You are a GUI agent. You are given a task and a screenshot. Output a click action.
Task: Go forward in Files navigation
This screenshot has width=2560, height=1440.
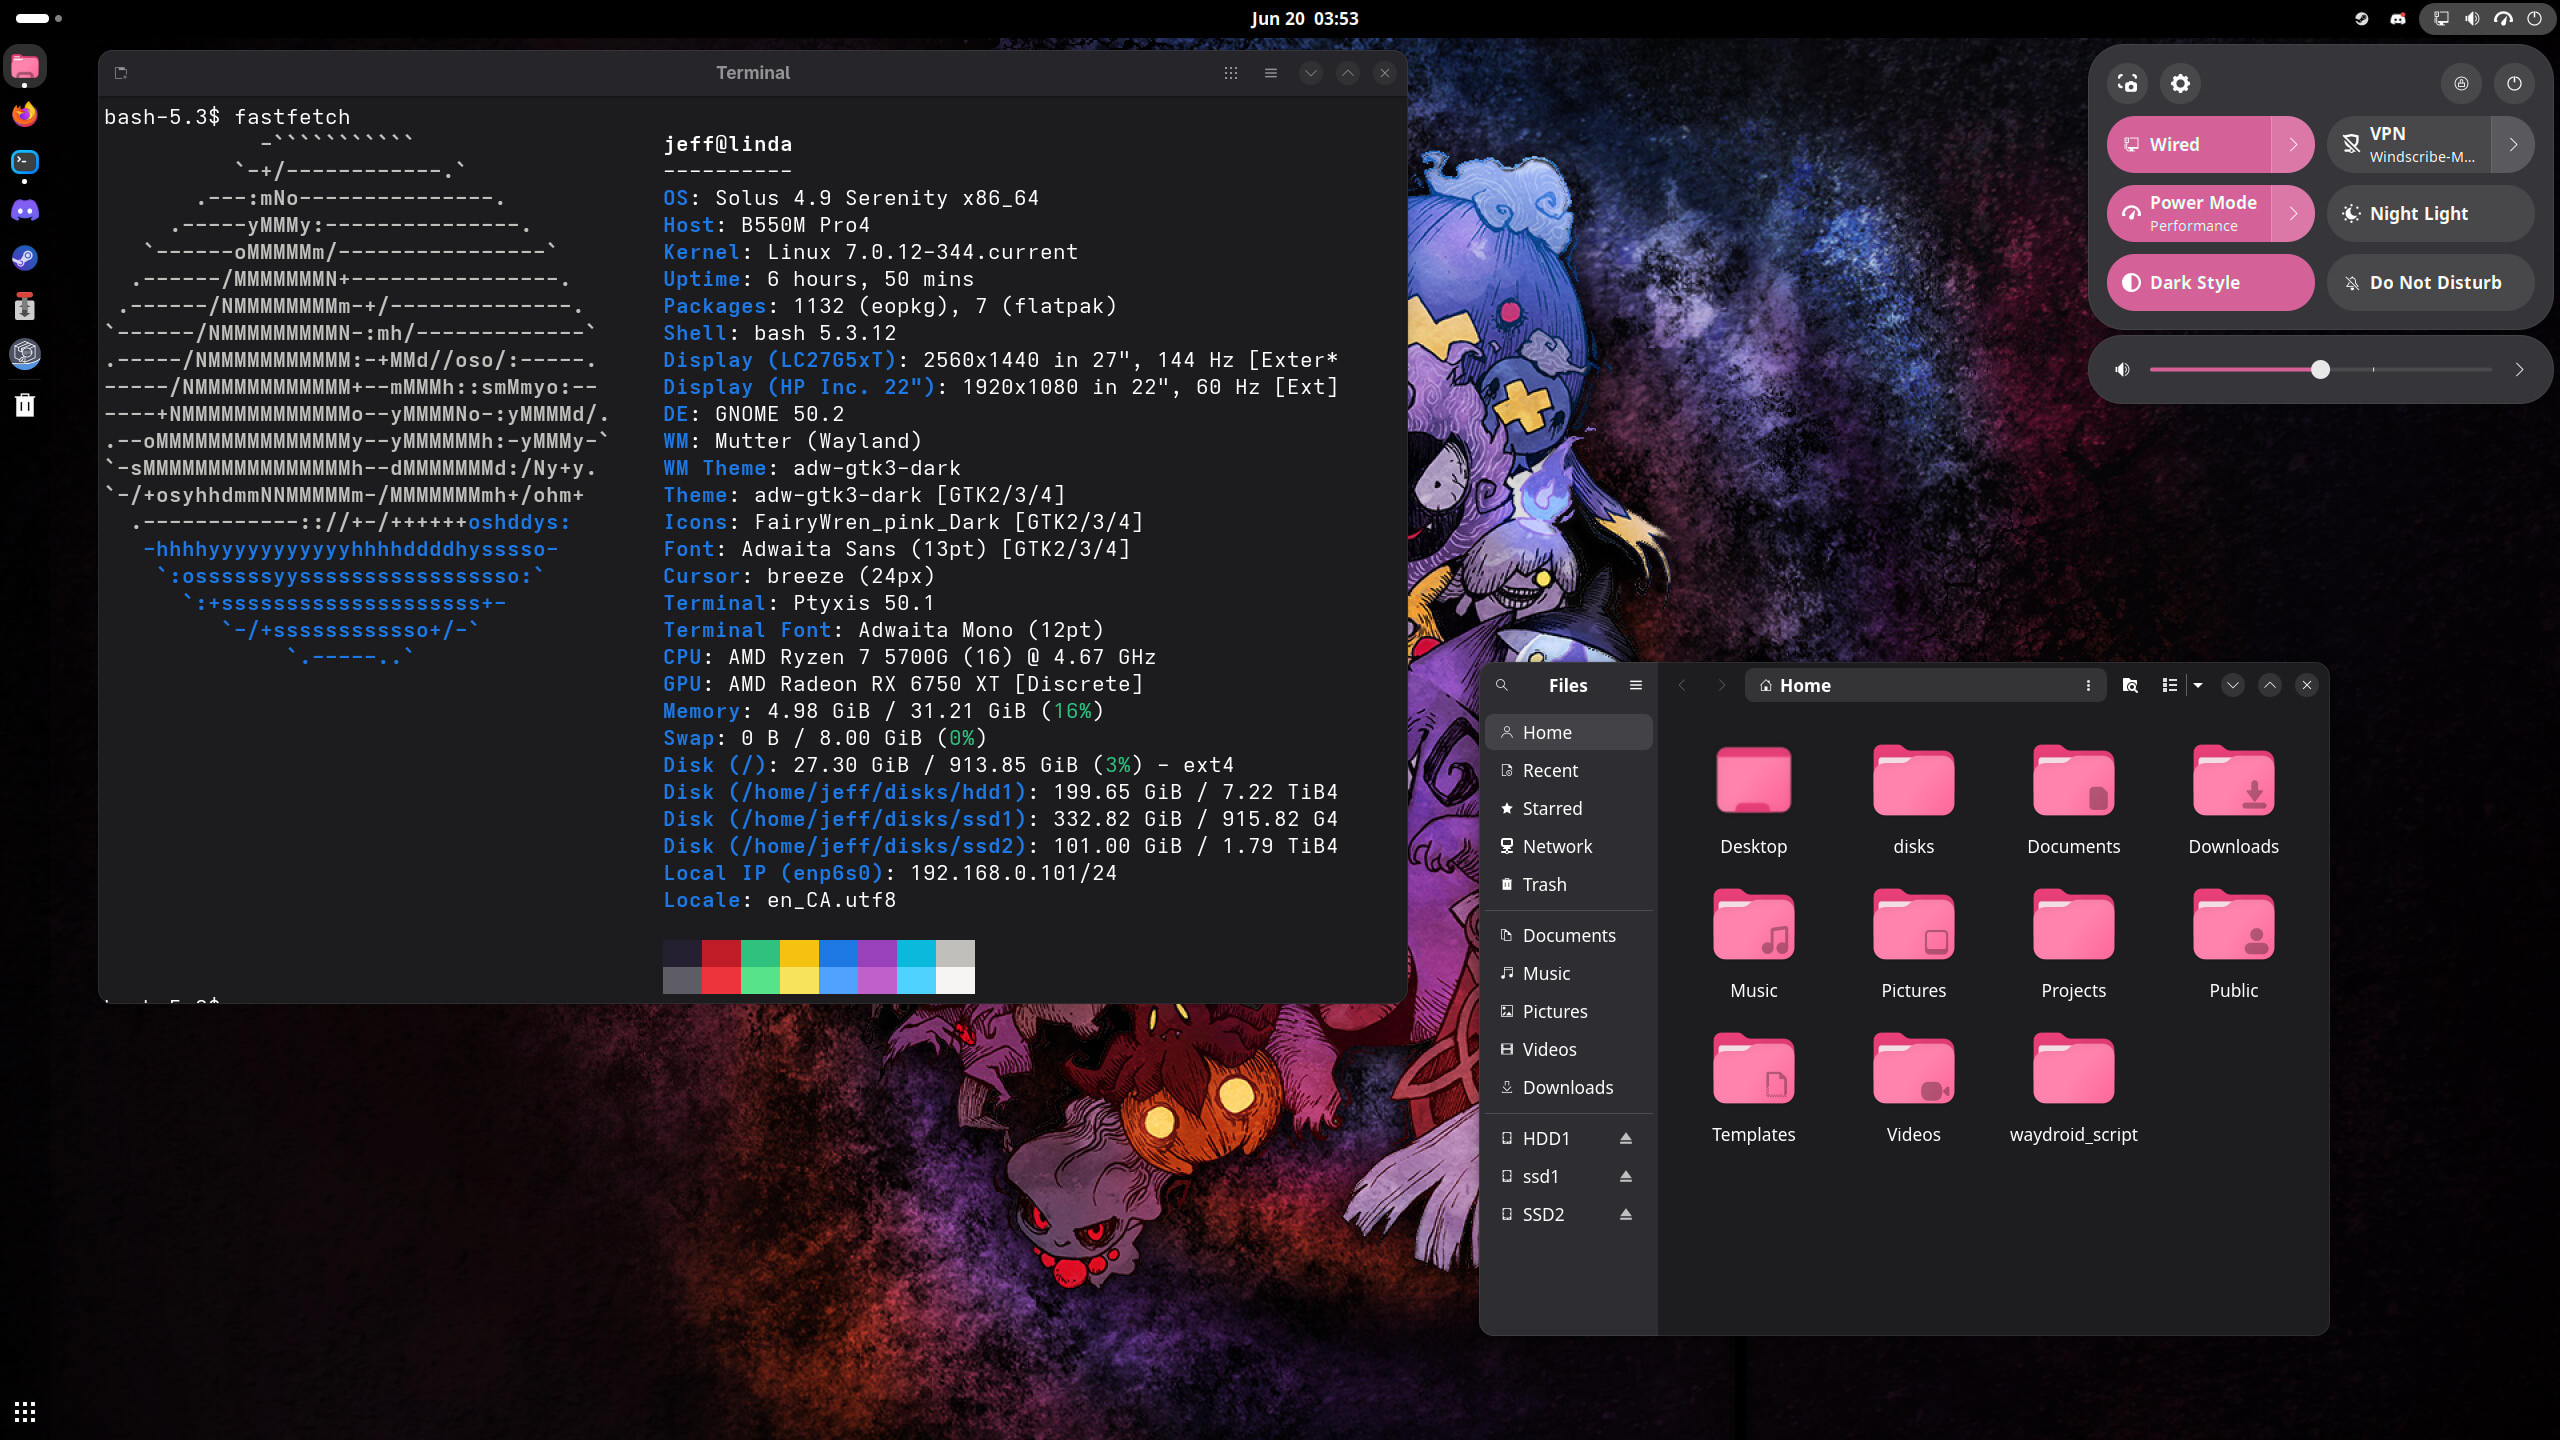click(x=1721, y=685)
